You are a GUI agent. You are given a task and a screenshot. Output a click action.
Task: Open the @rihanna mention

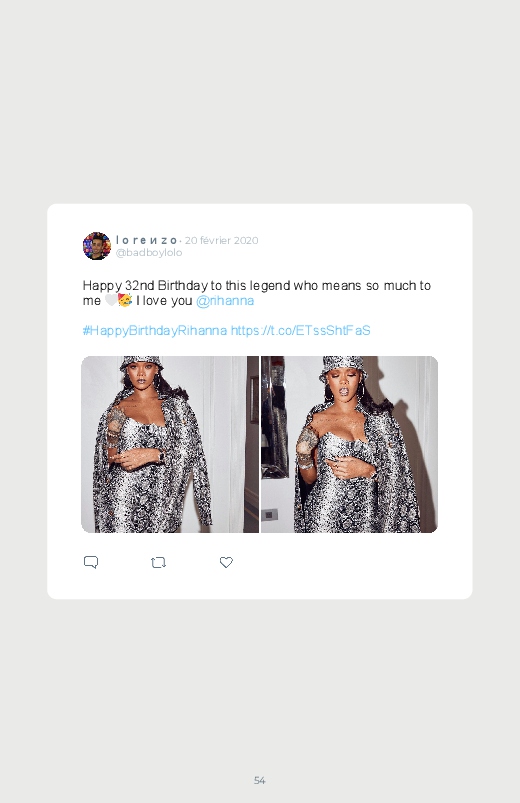(x=225, y=301)
